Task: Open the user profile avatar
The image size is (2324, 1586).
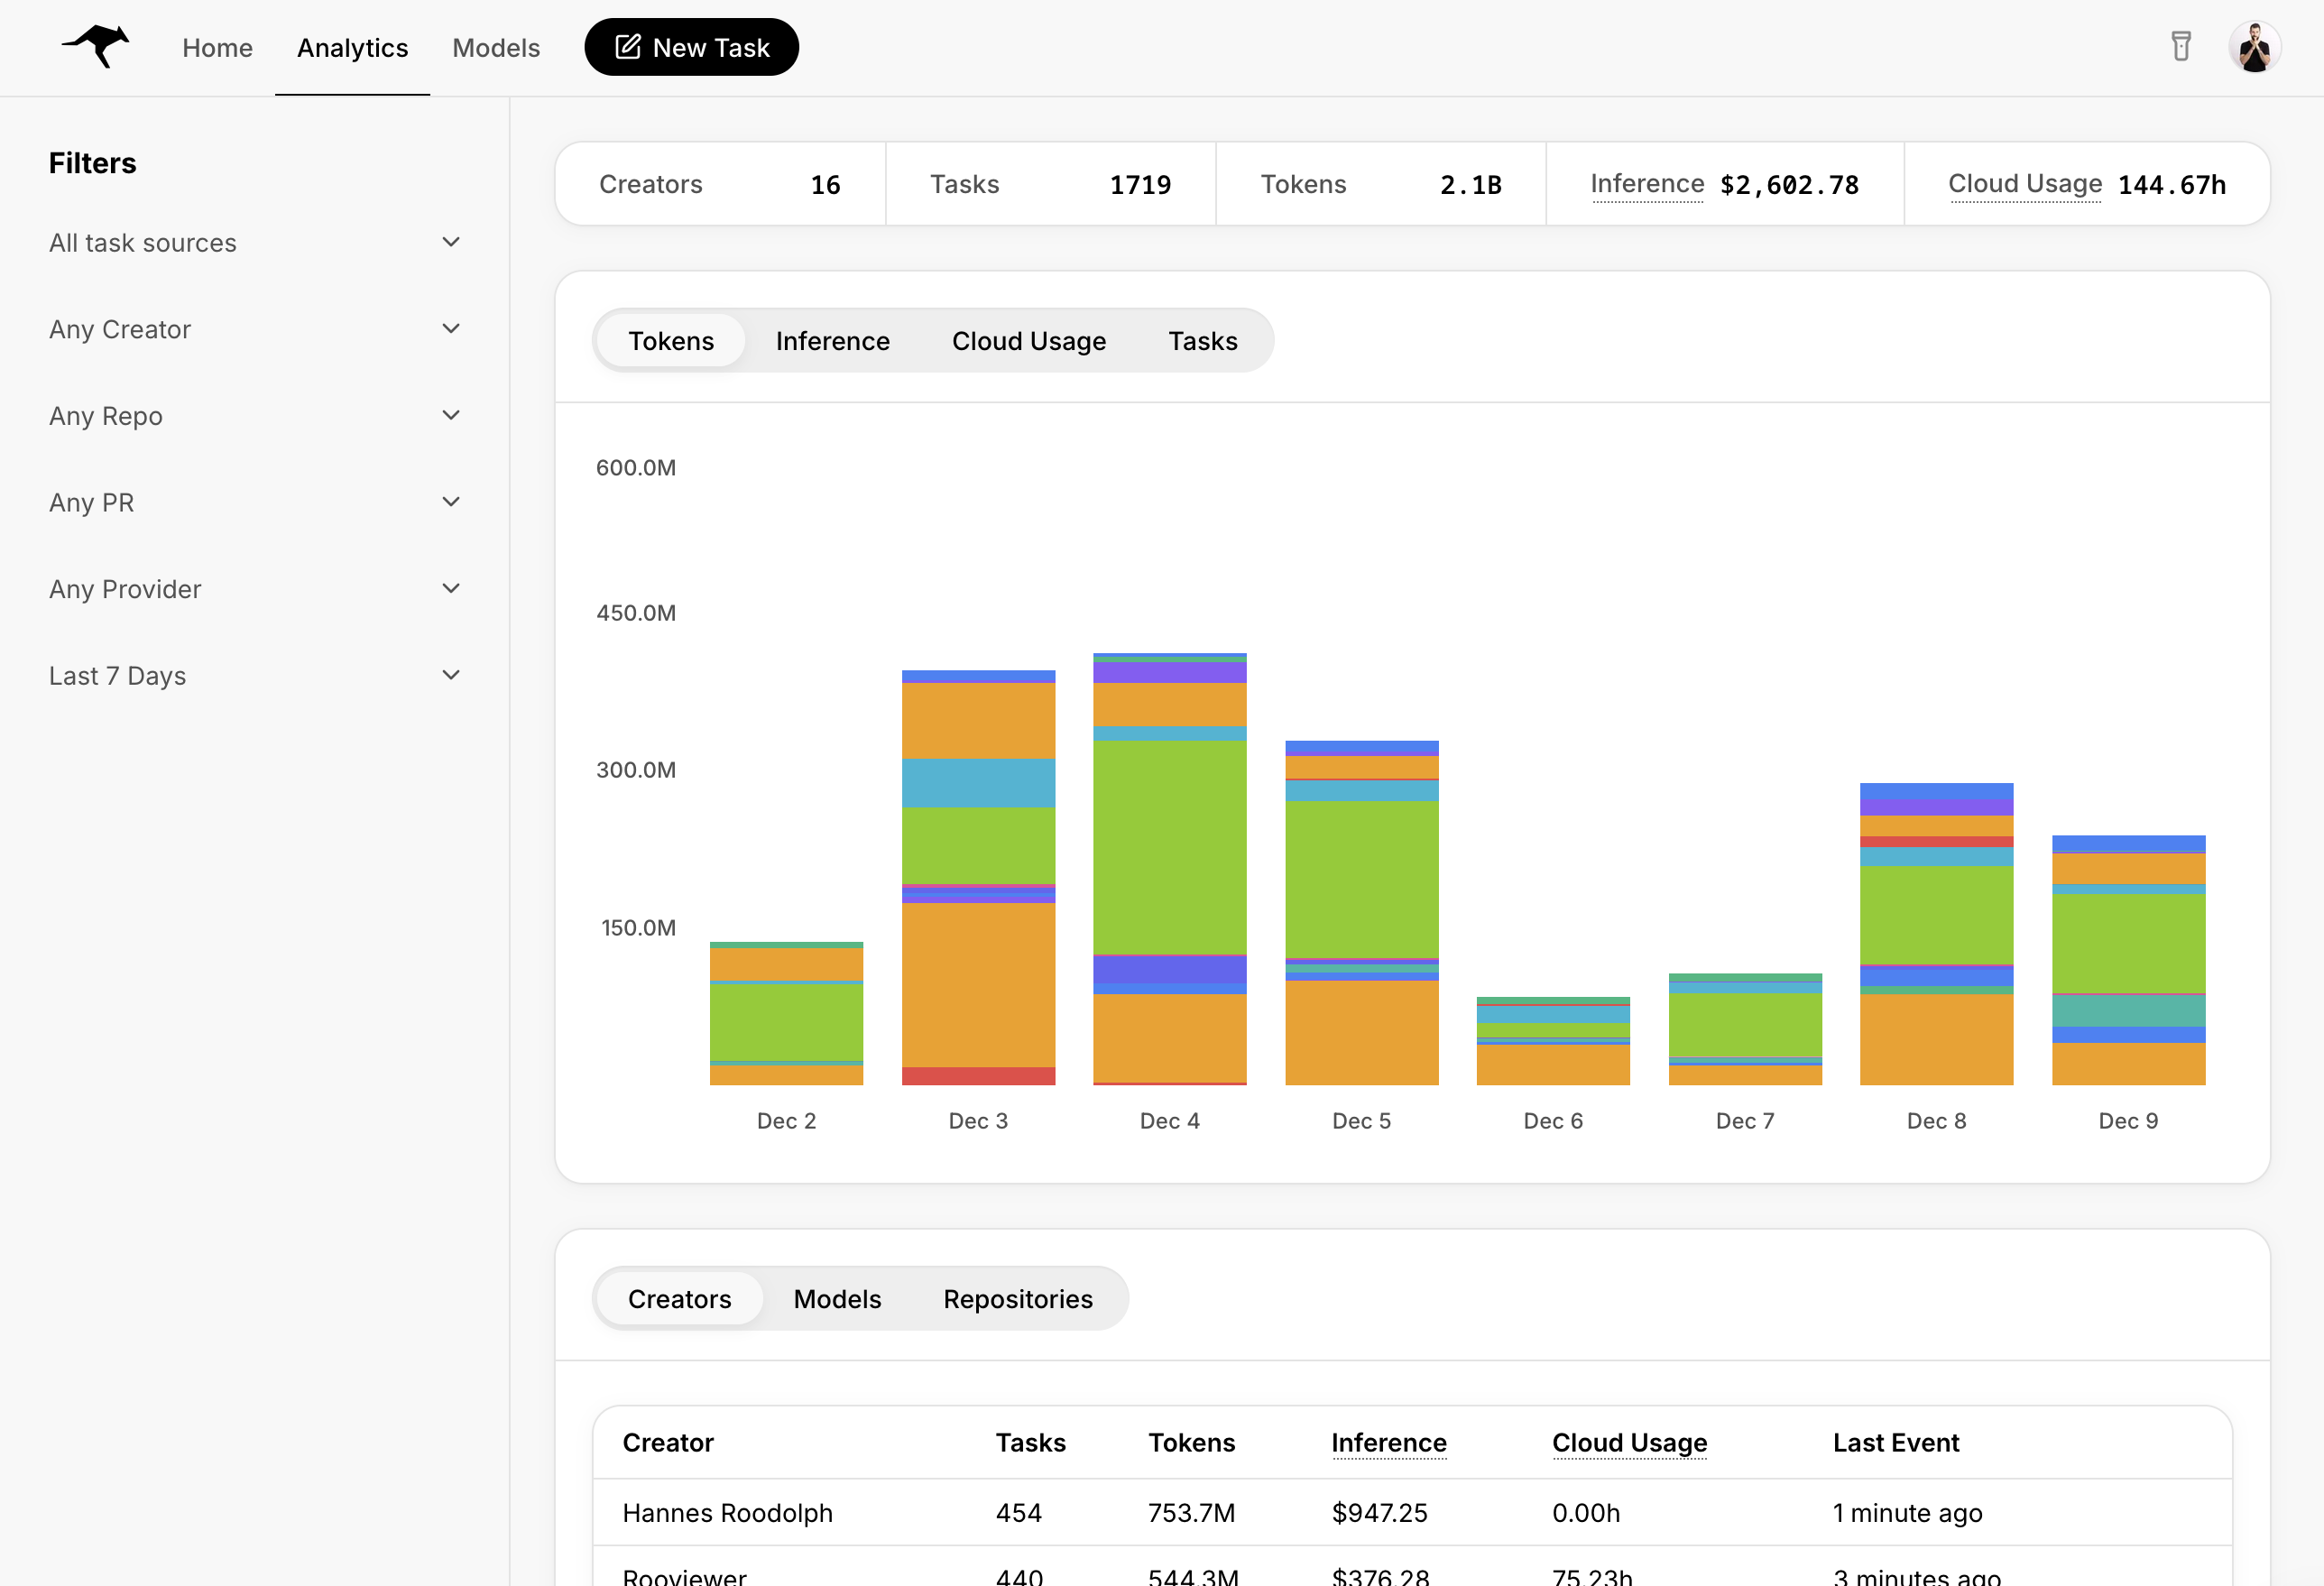Action: coord(2254,47)
